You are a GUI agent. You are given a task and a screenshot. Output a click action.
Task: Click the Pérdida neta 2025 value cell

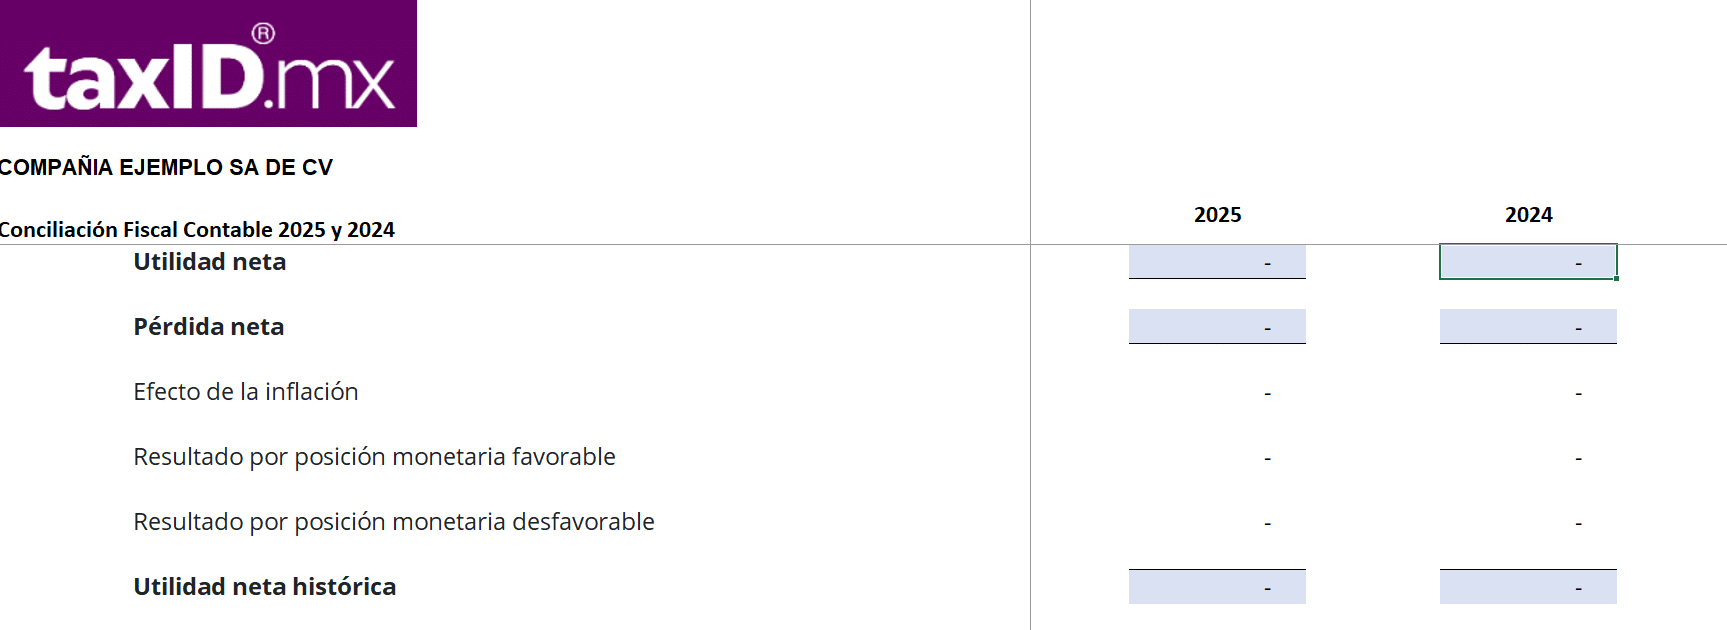point(1217,327)
